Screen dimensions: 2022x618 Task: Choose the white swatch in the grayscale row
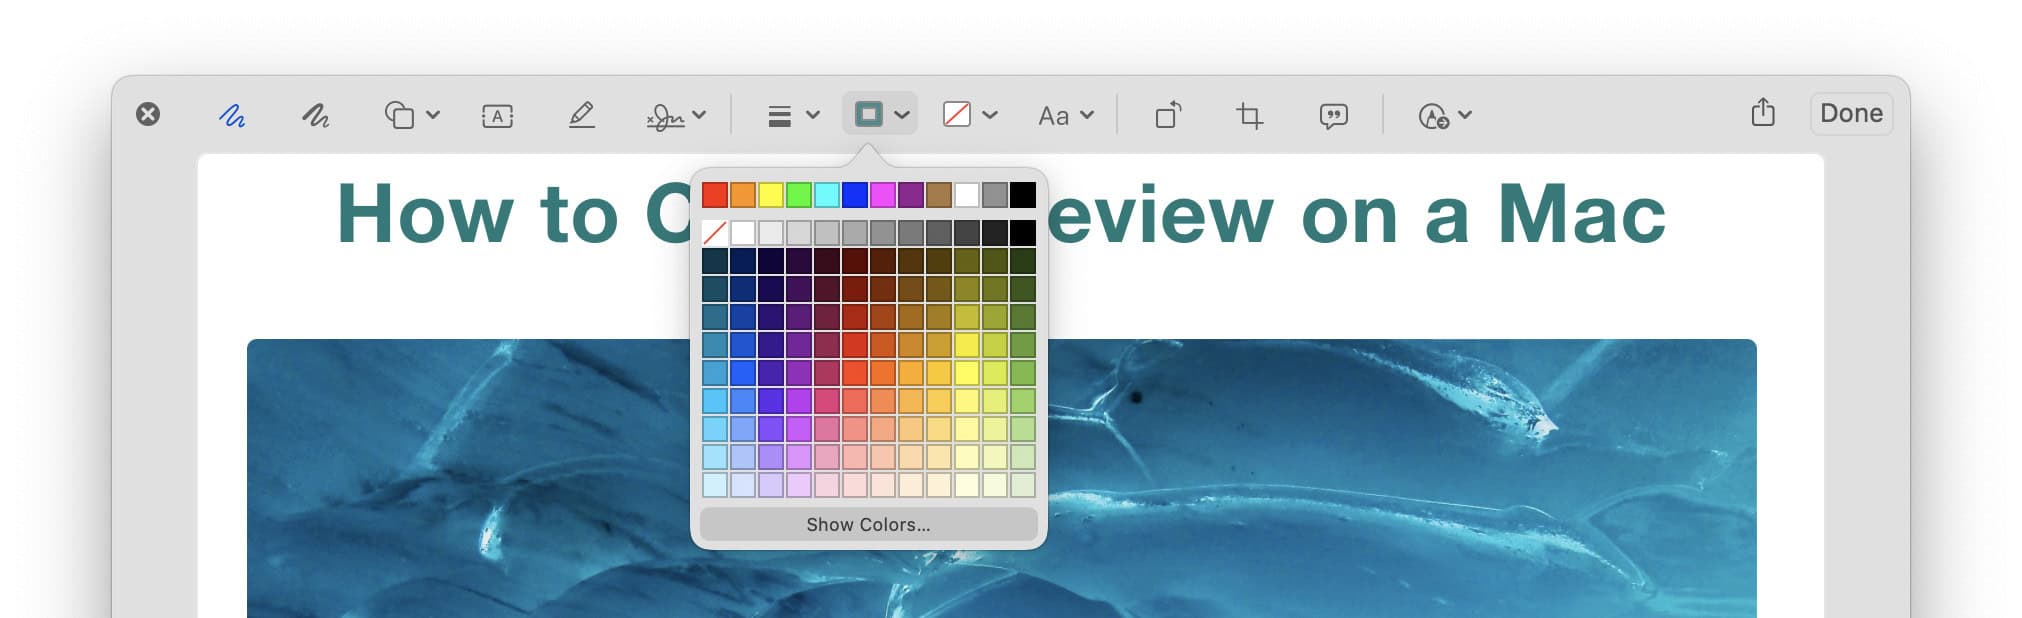[x=743, y=233]
